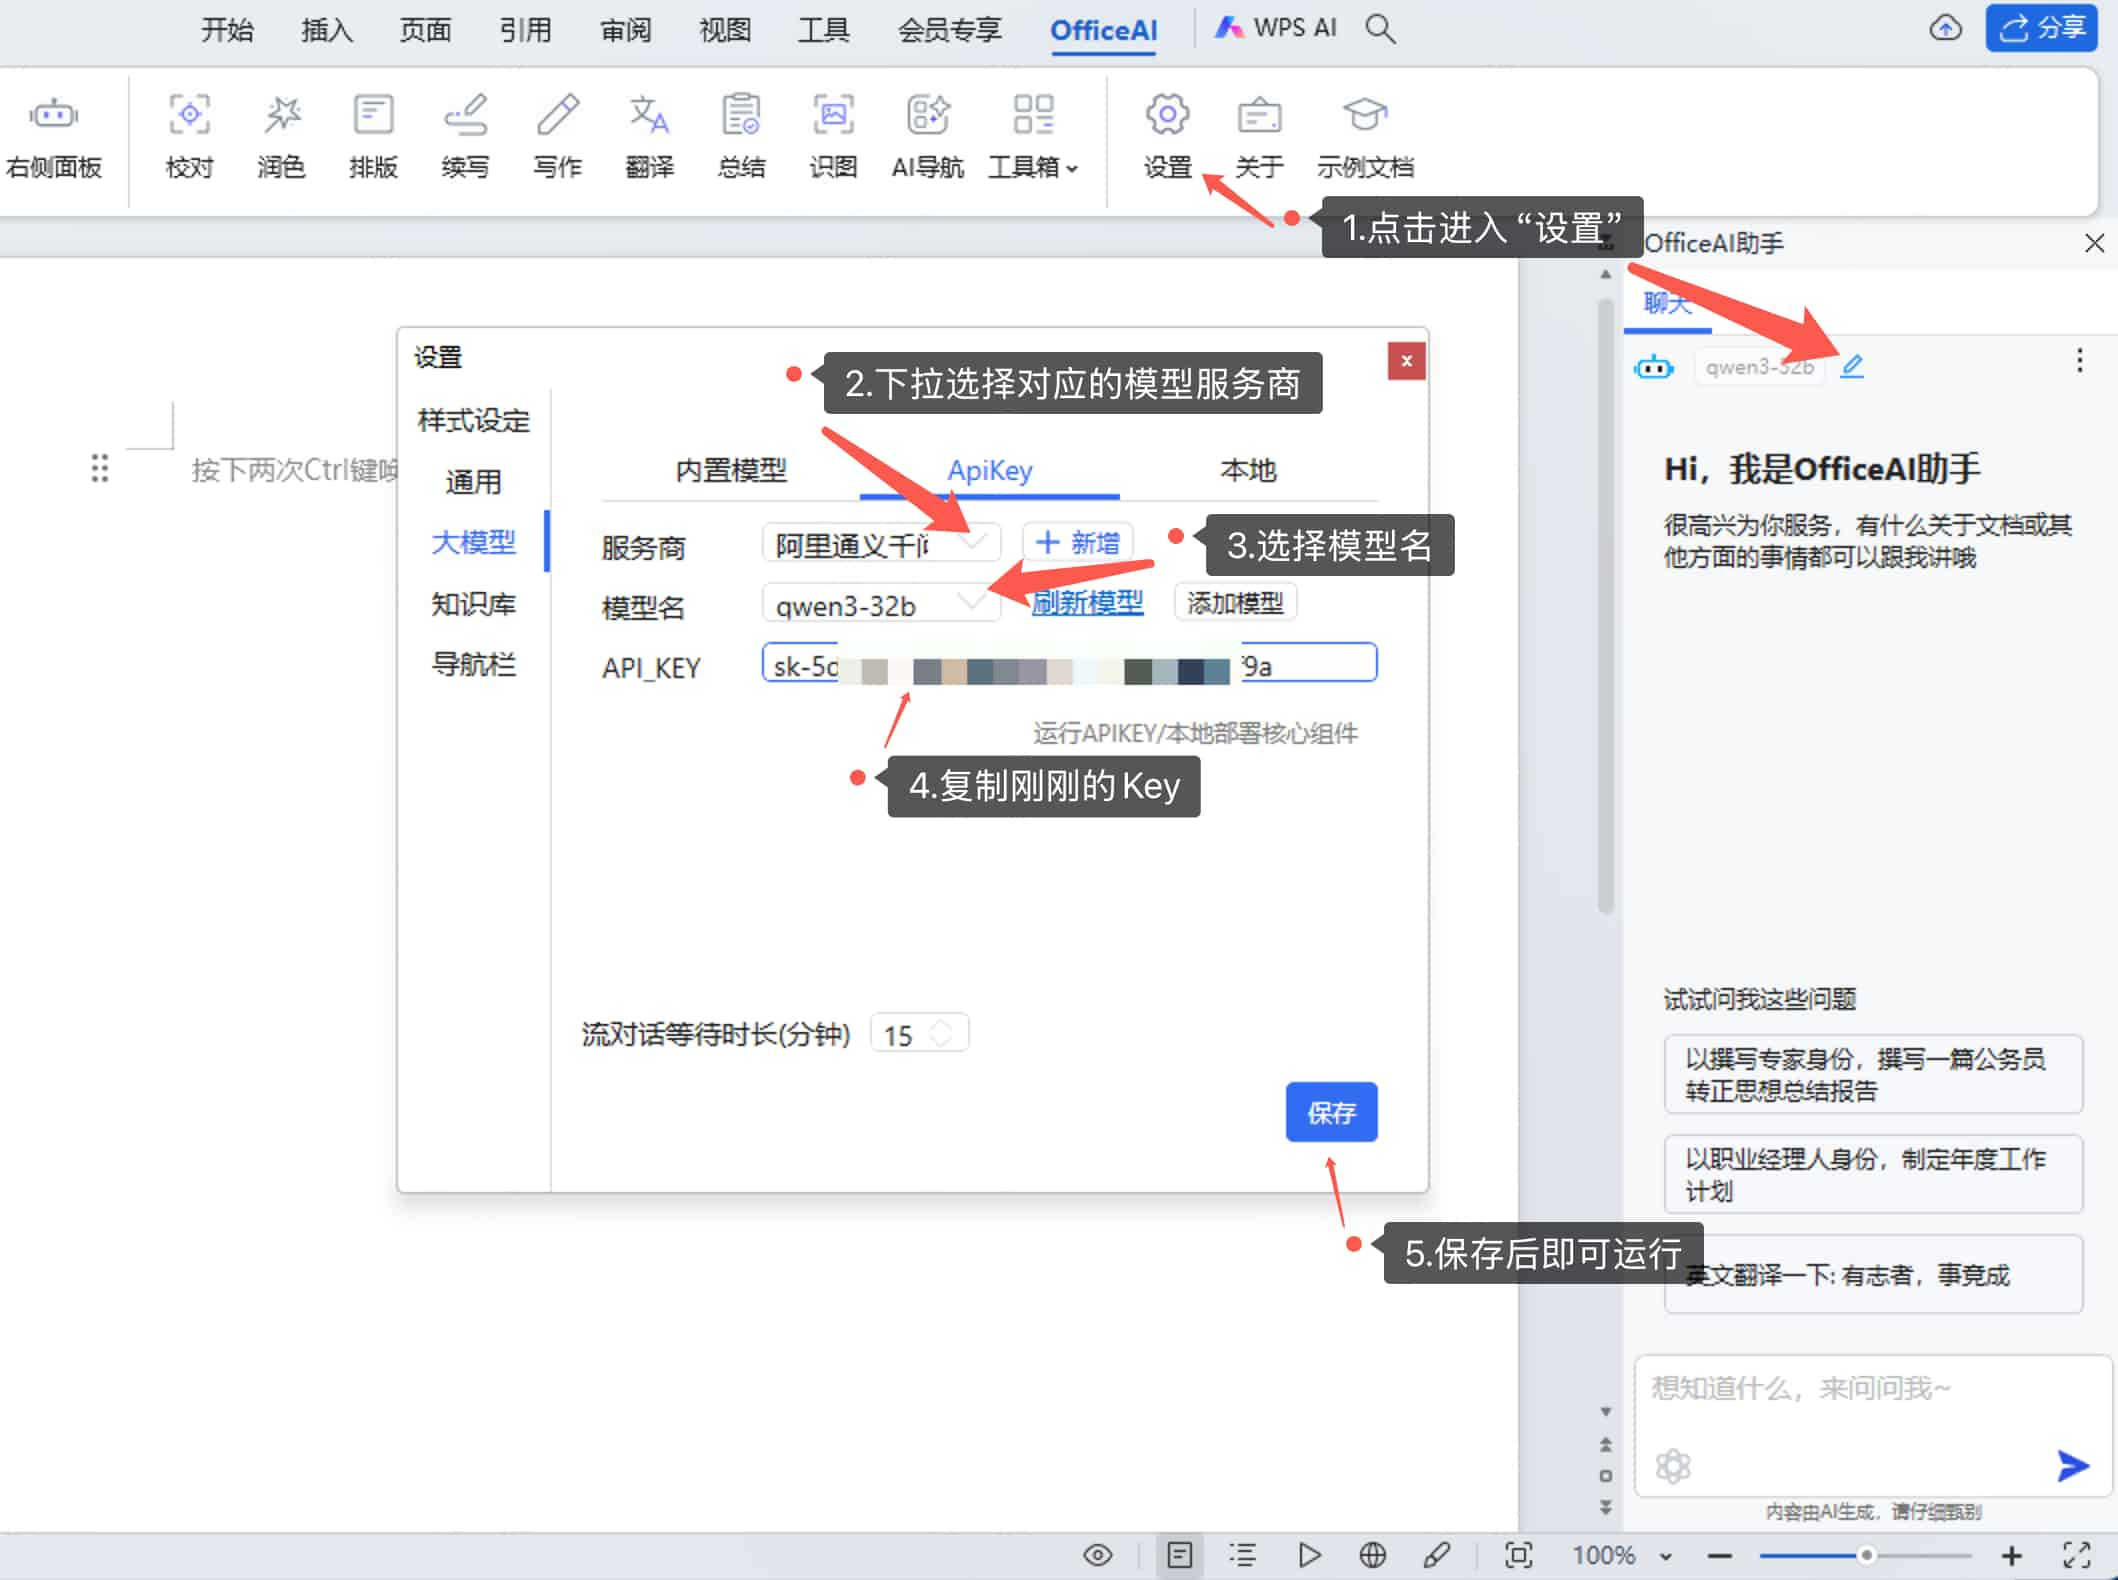Switch to the 本地 tab

(x=1247, y=470)
